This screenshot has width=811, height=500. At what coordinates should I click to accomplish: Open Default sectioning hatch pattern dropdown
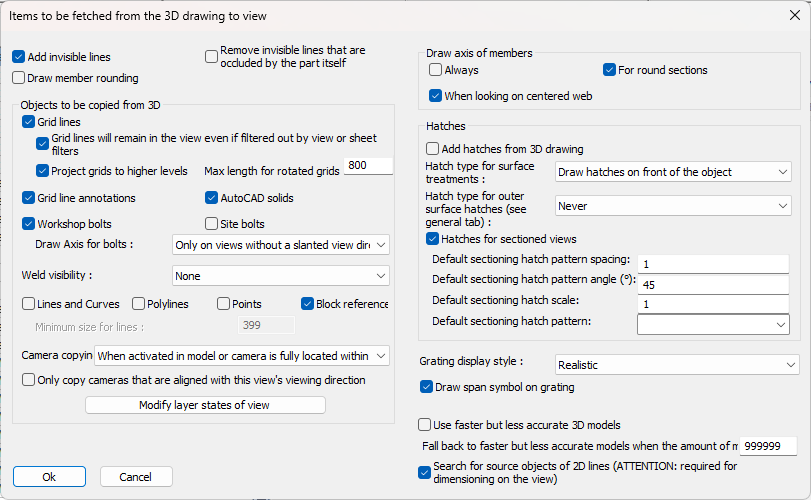tap(713, 324)
